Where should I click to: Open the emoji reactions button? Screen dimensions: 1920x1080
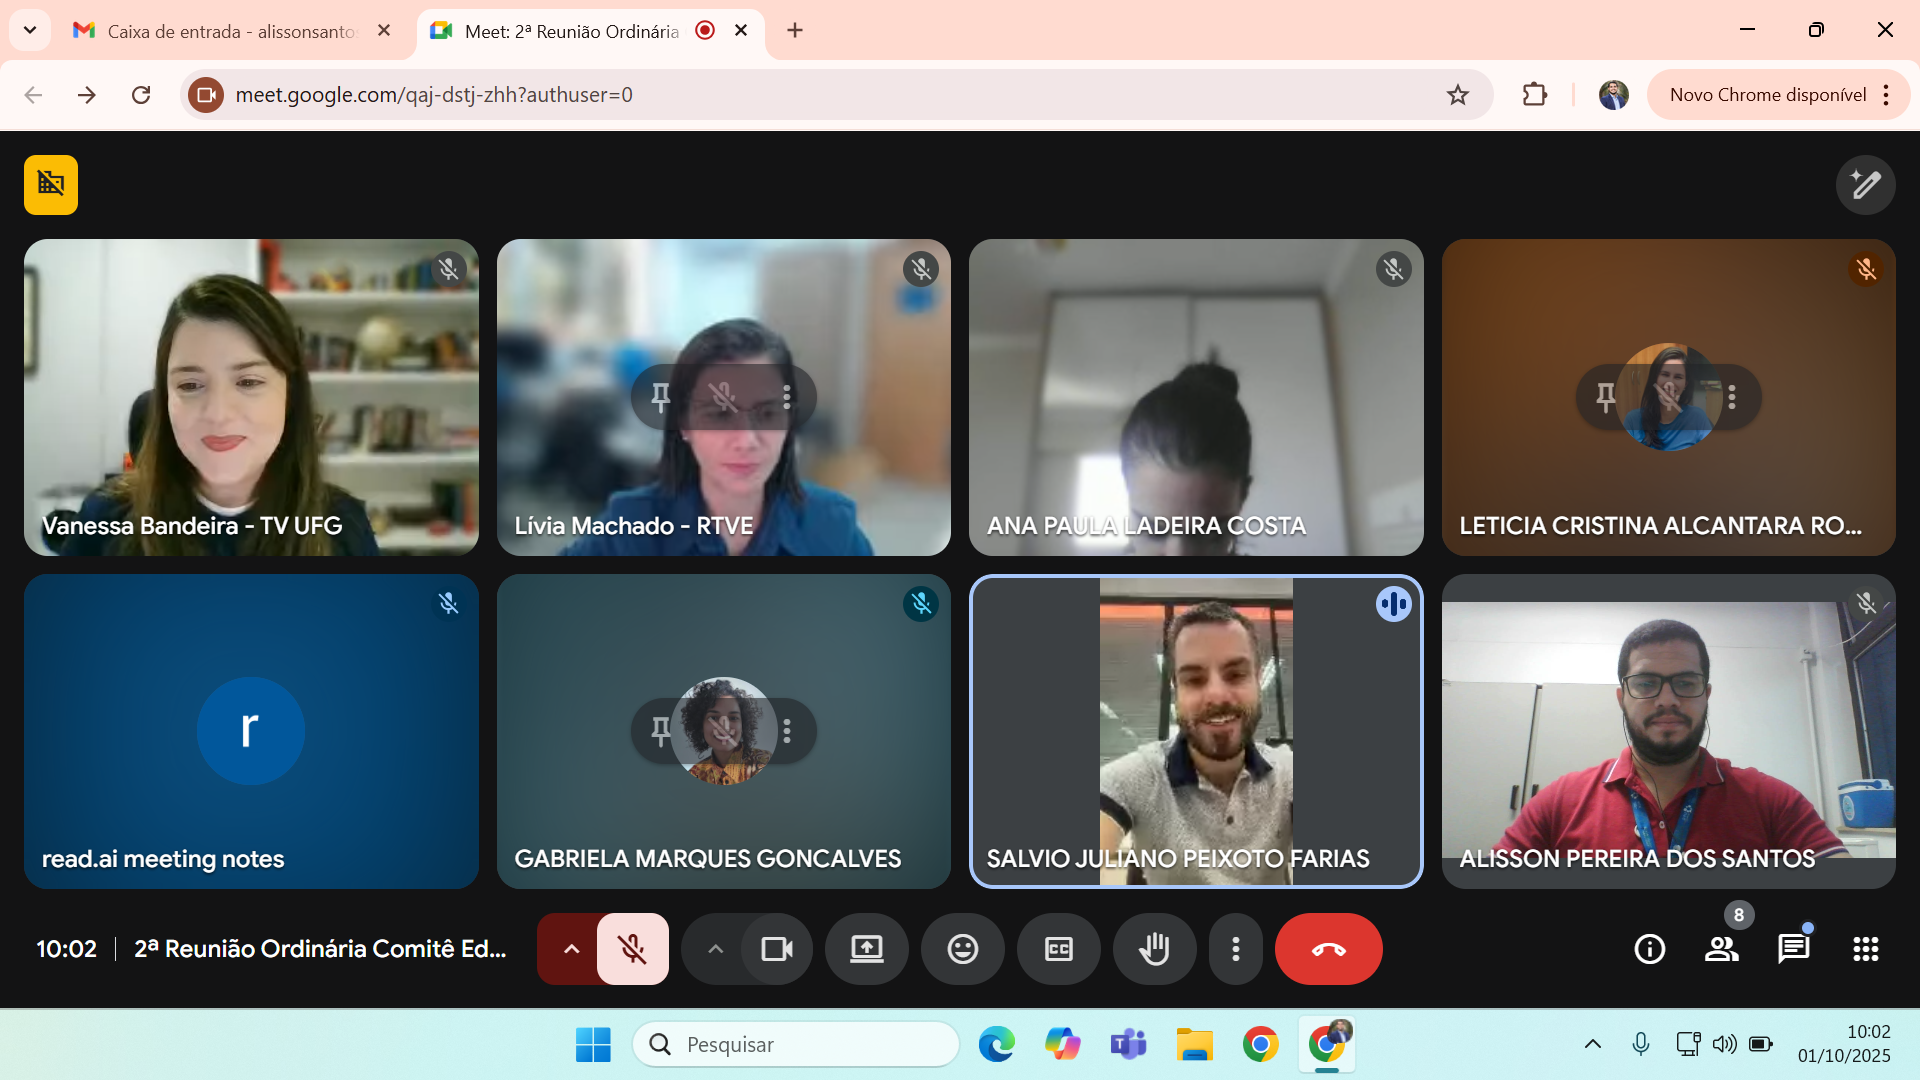coord(962,949)
